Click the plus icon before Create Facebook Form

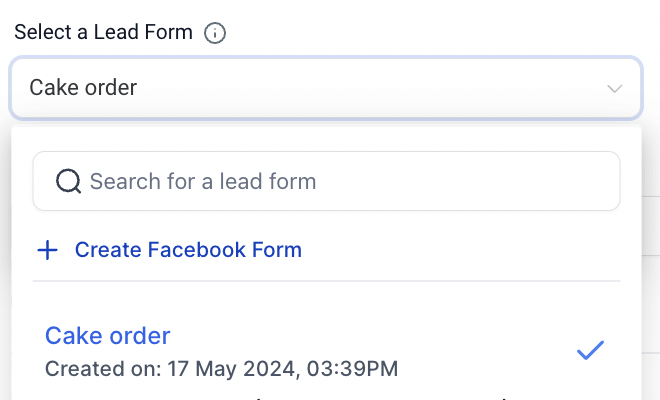click(47, 250)
